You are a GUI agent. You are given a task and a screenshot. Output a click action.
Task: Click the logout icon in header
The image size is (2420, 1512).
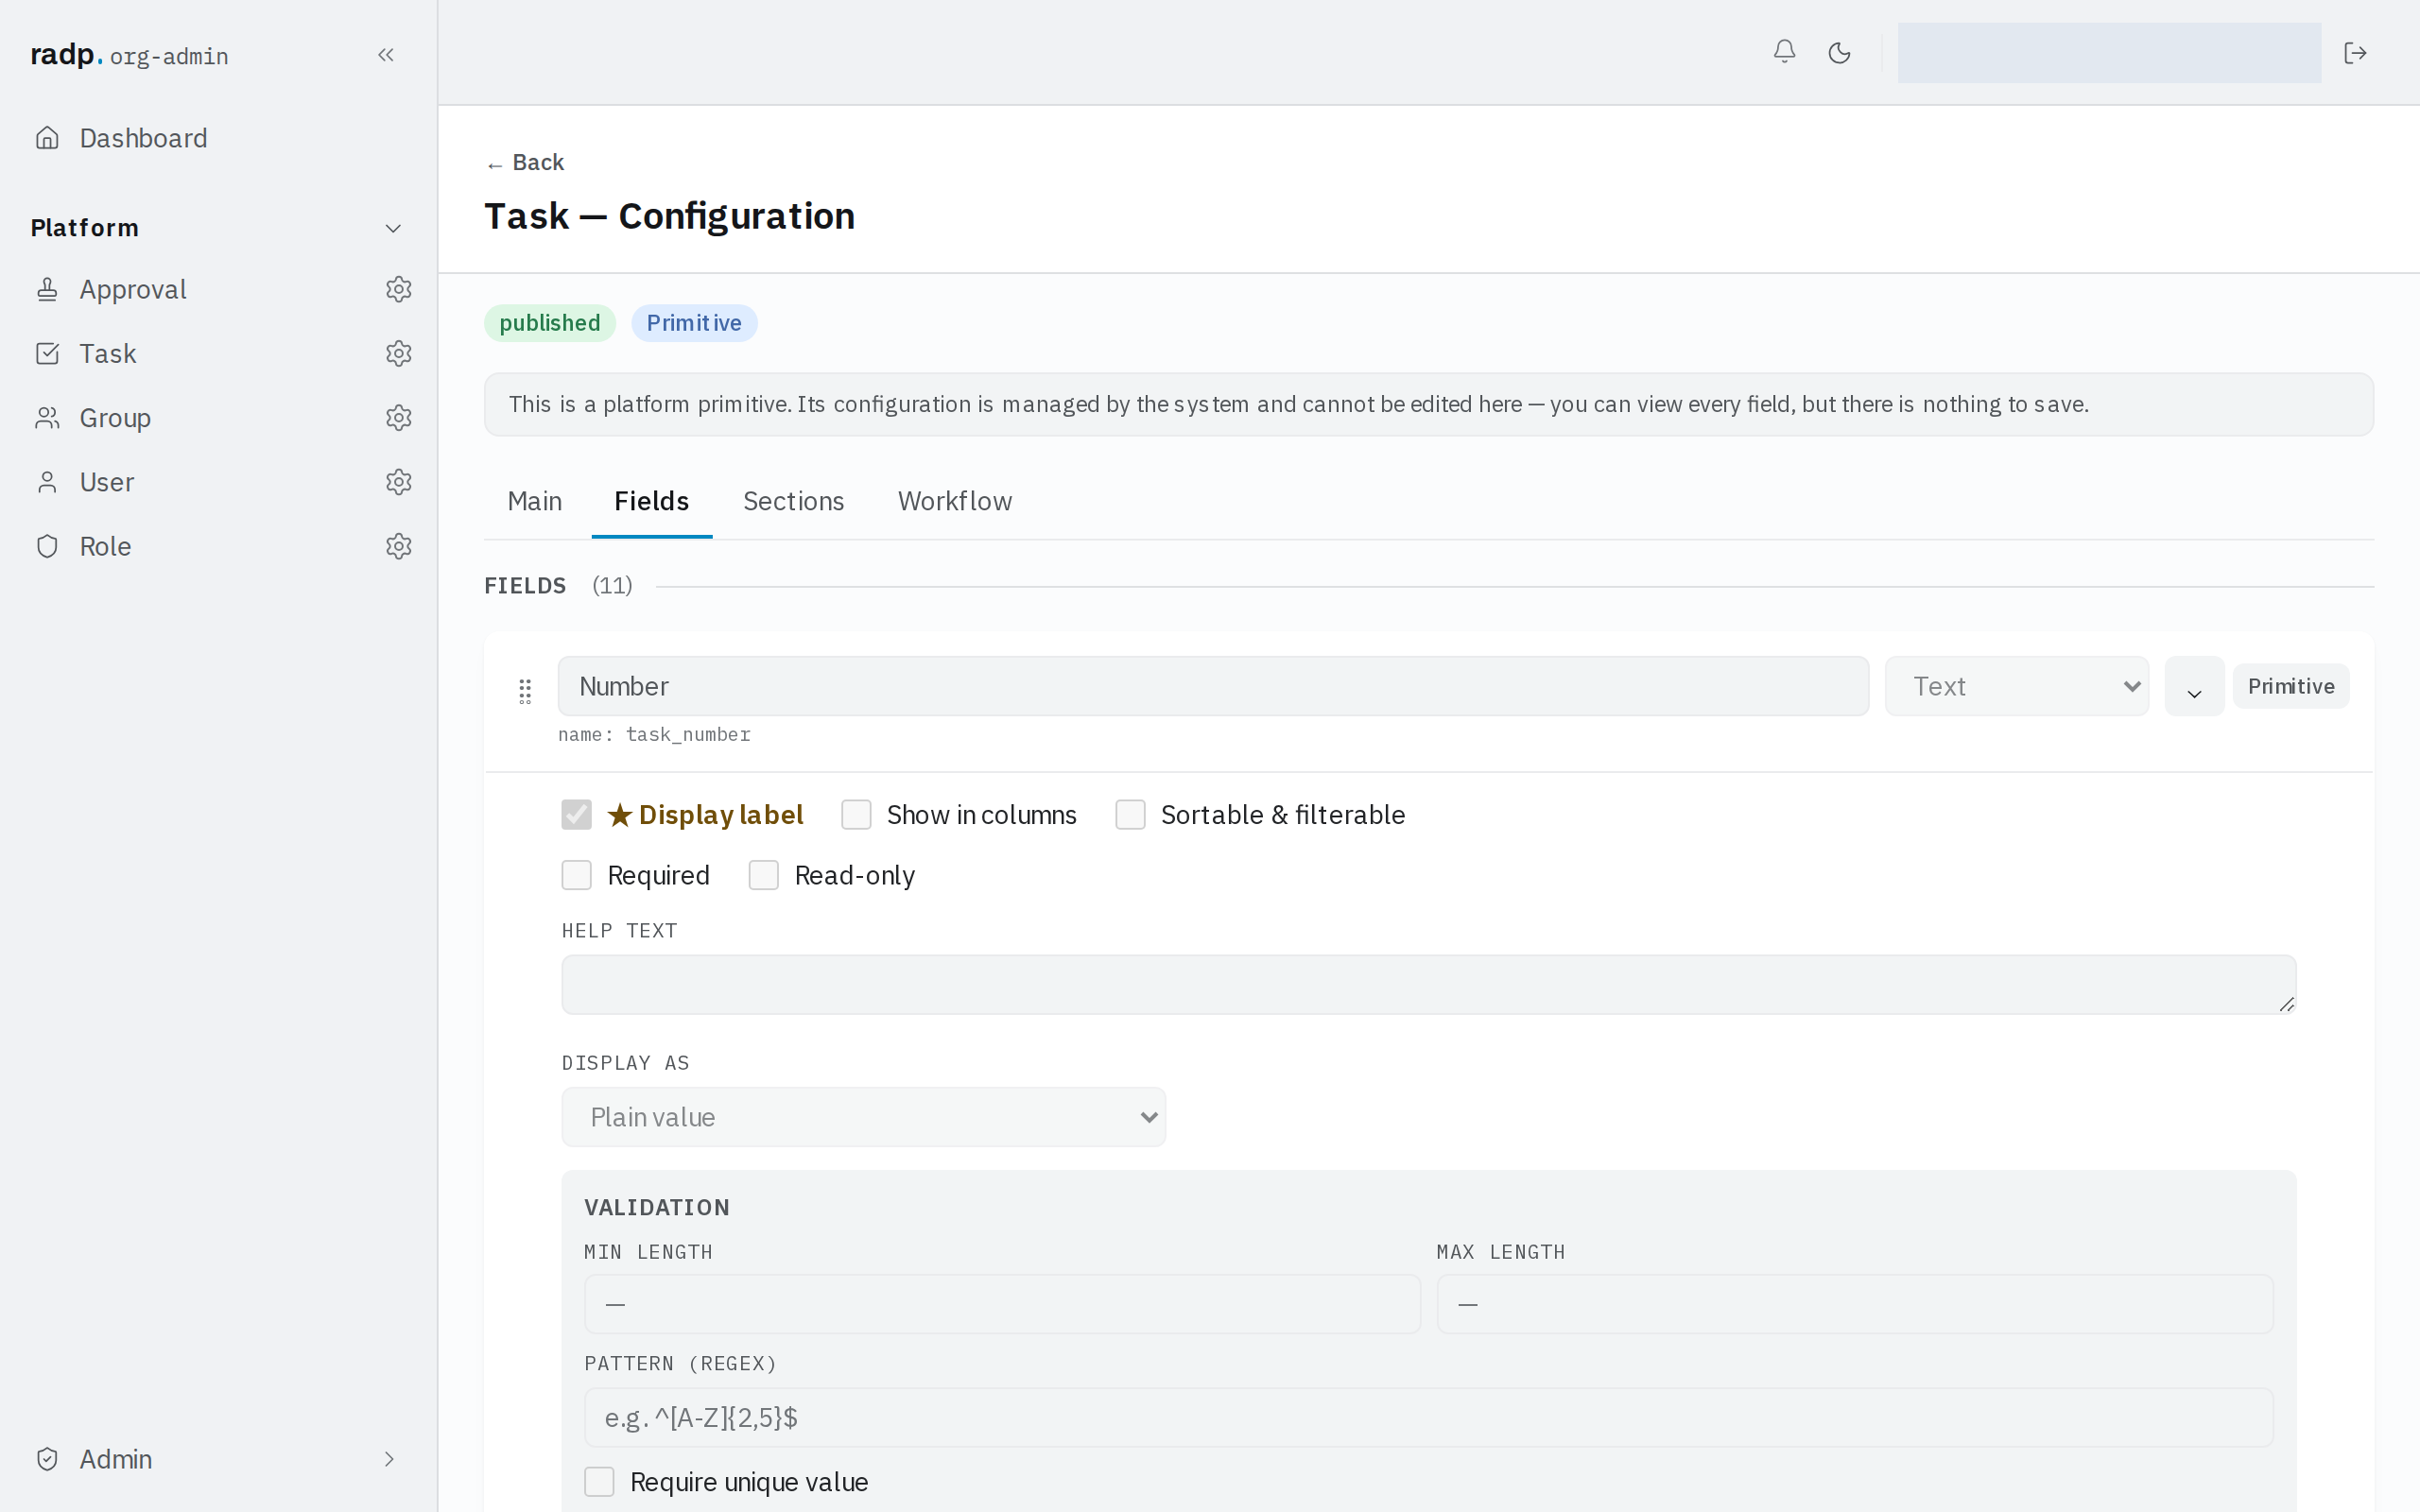point(2355,52)
